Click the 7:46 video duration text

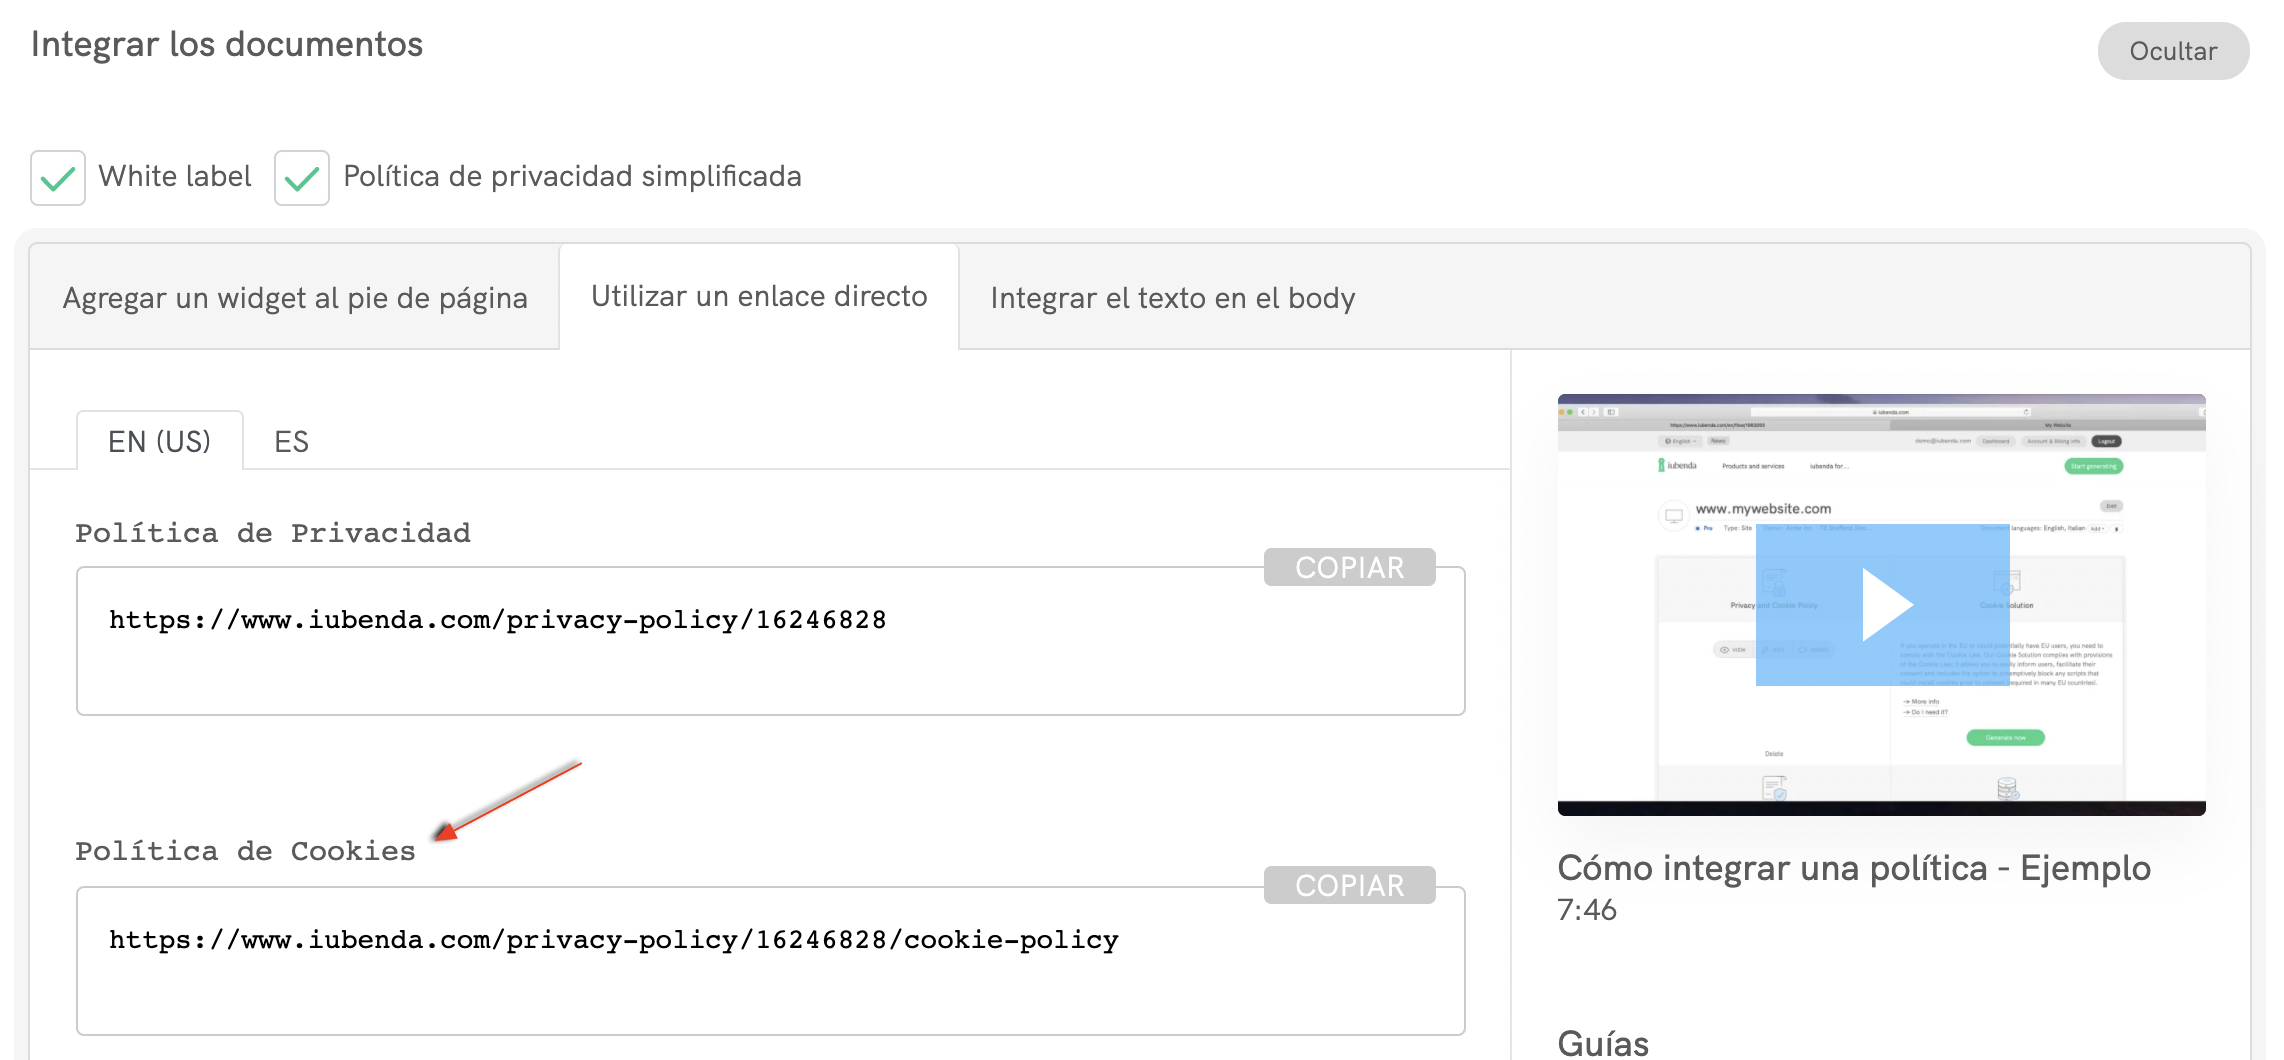(1586, 910)
